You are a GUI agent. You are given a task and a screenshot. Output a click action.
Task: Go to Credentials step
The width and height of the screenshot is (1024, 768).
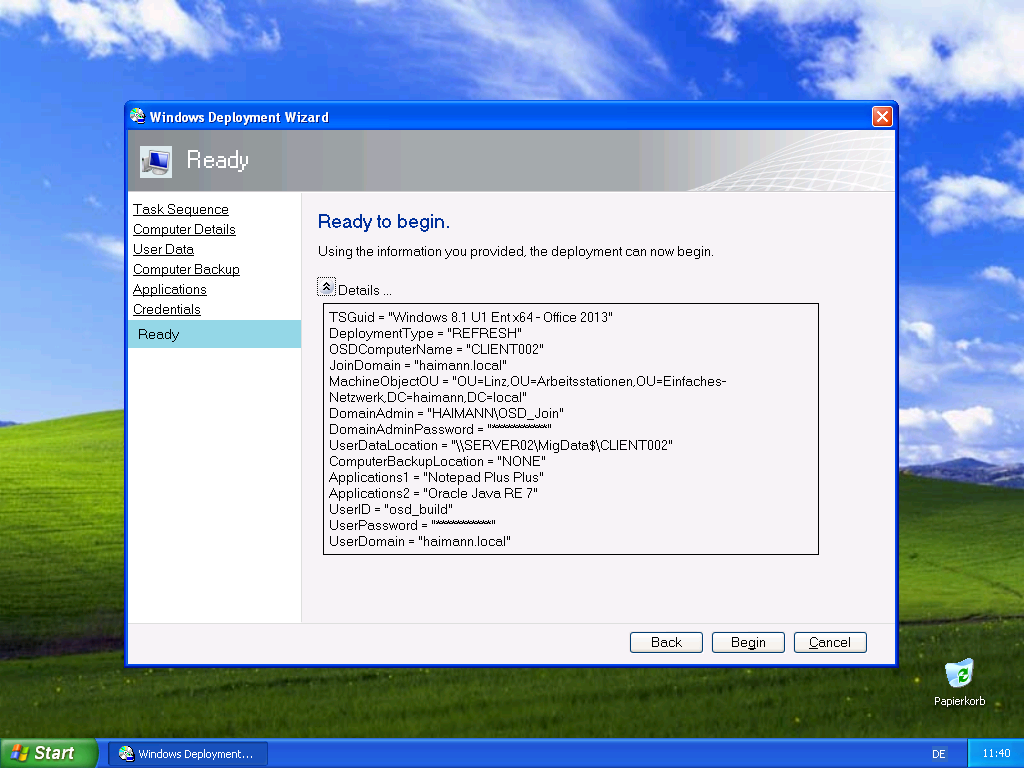pyautogui.click(x=167, y=309)
